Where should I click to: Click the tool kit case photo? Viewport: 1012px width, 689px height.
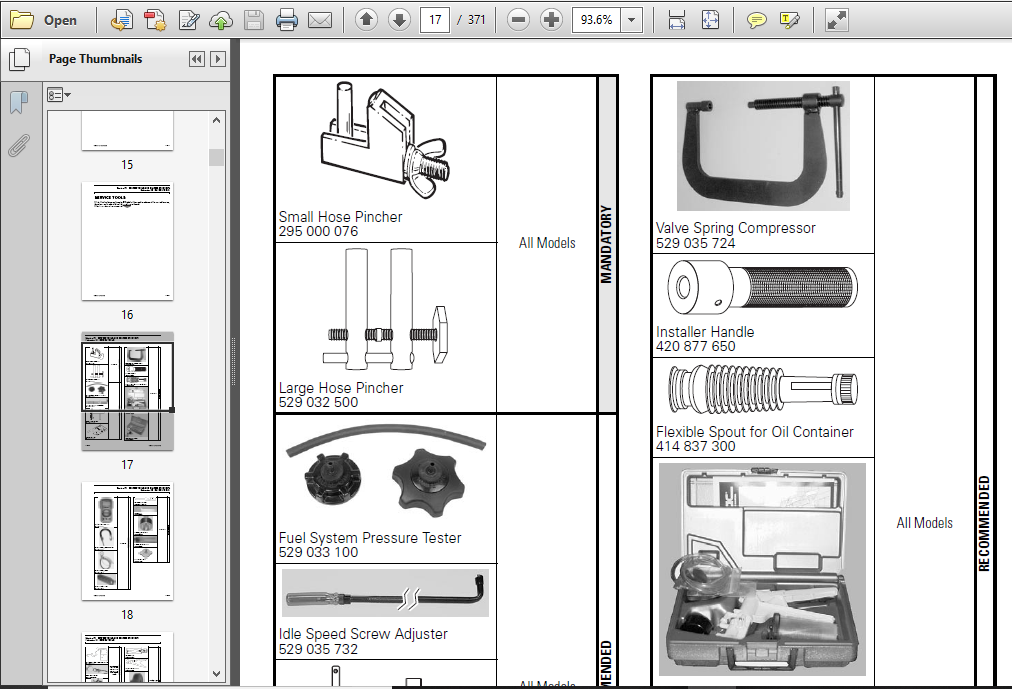click(762, 570)
